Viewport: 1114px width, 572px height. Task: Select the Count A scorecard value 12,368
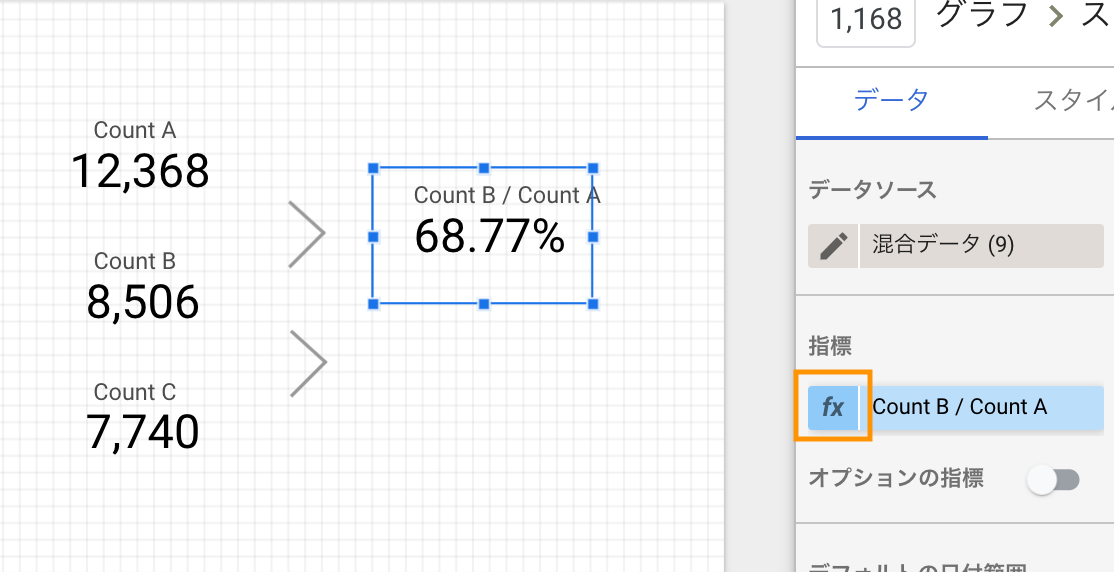click(x=140, y=171)
